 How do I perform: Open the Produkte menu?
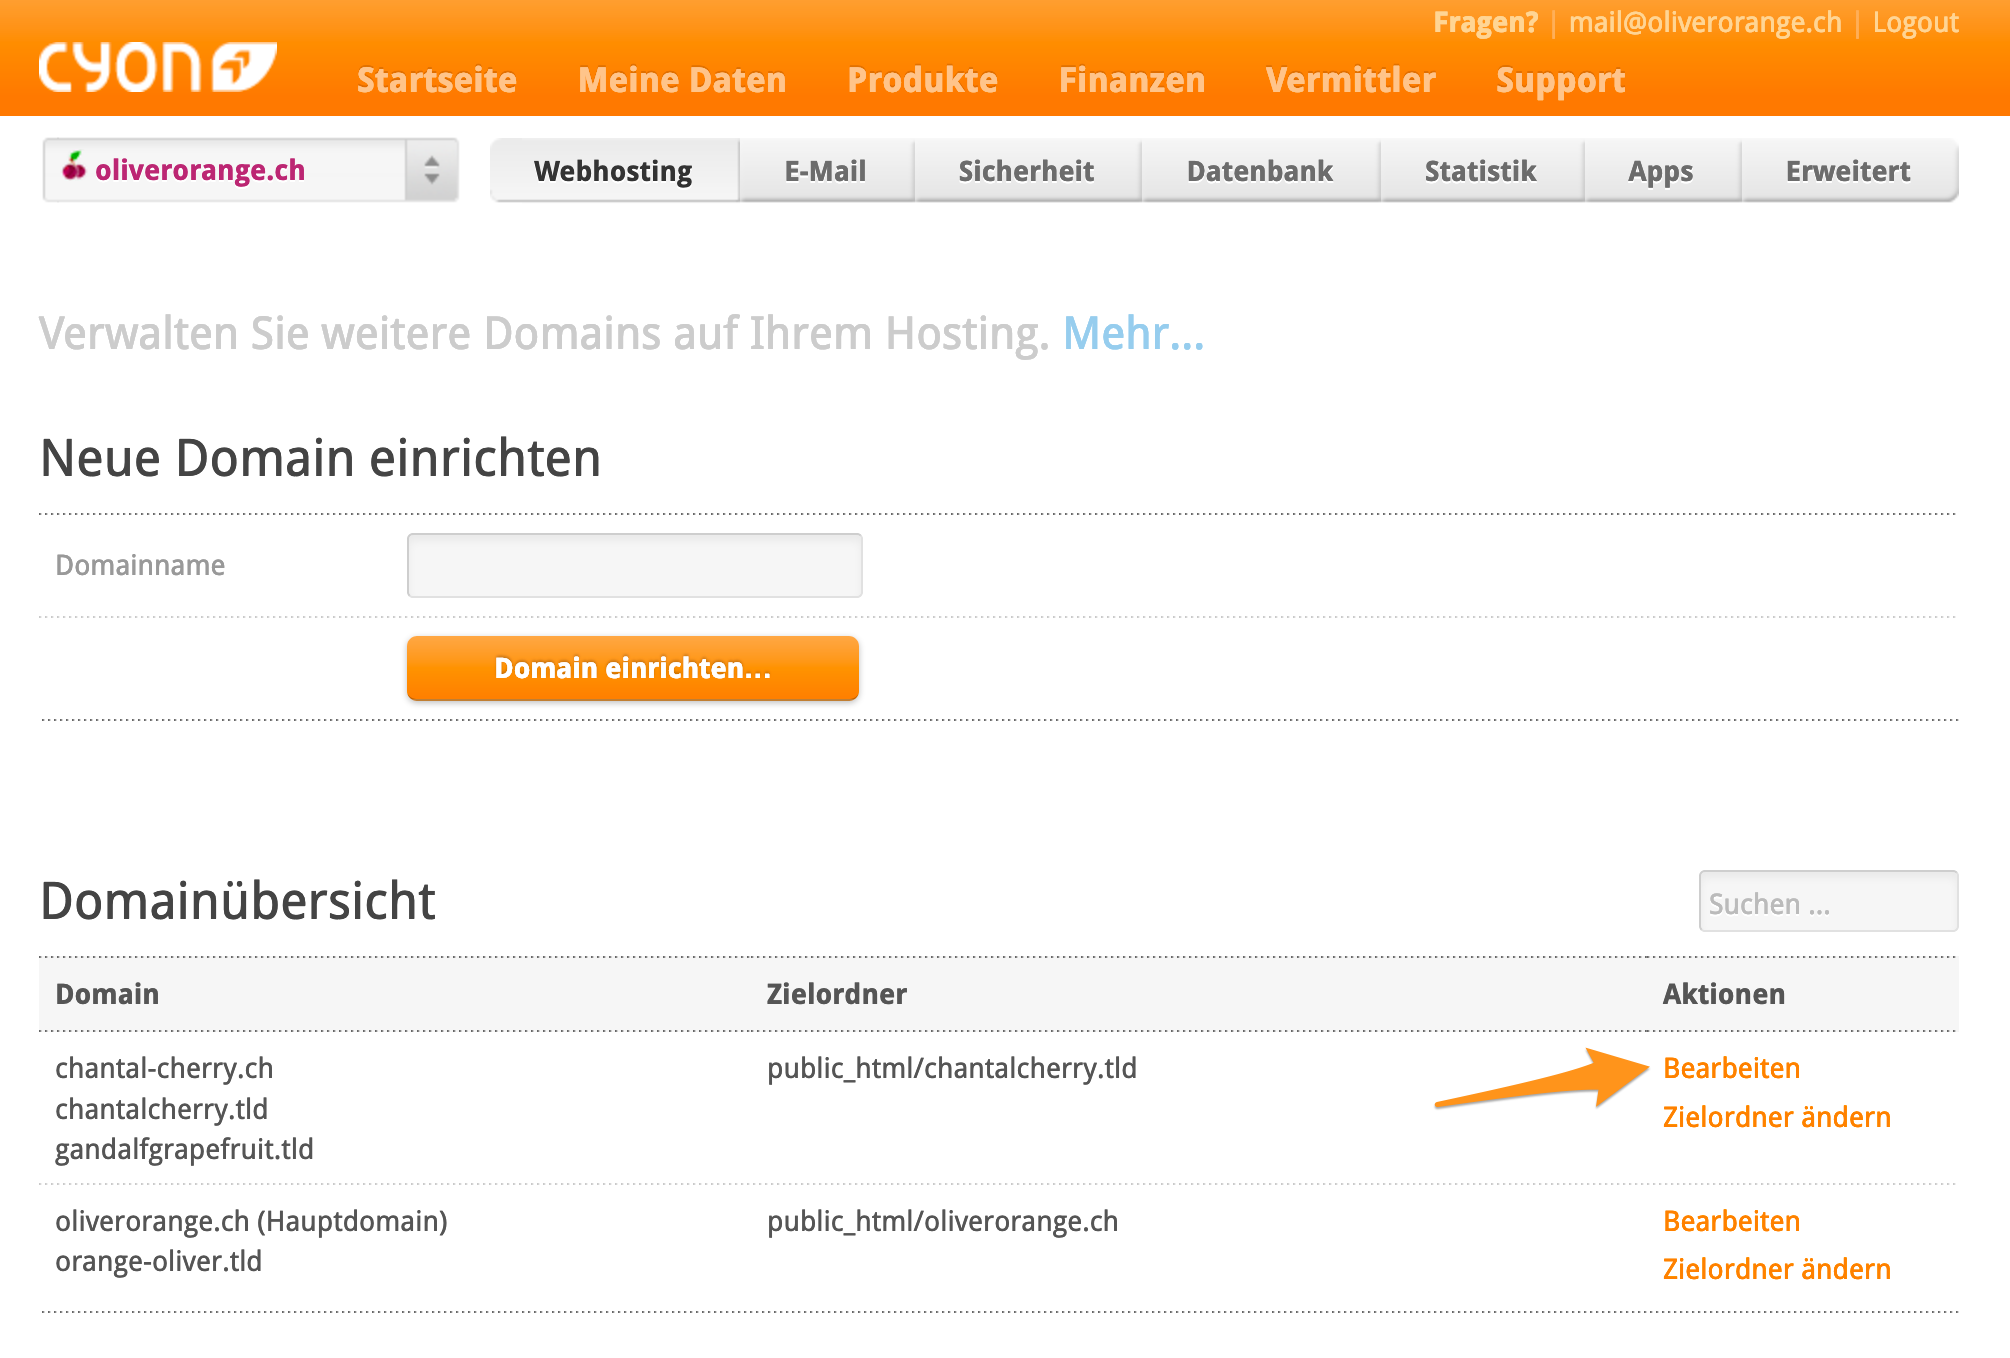pyautogui.click(x=922, y=80)
